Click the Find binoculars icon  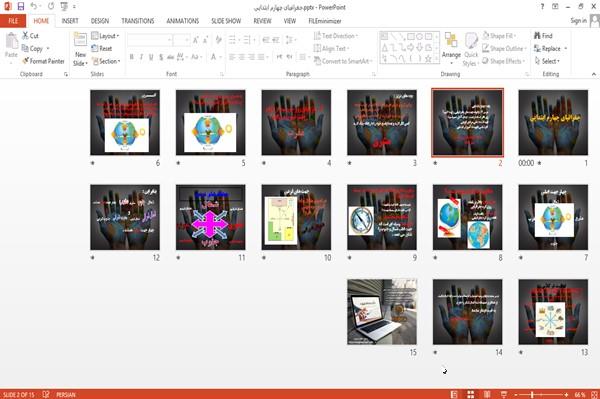pyautogui.click(x=537, y=36)
